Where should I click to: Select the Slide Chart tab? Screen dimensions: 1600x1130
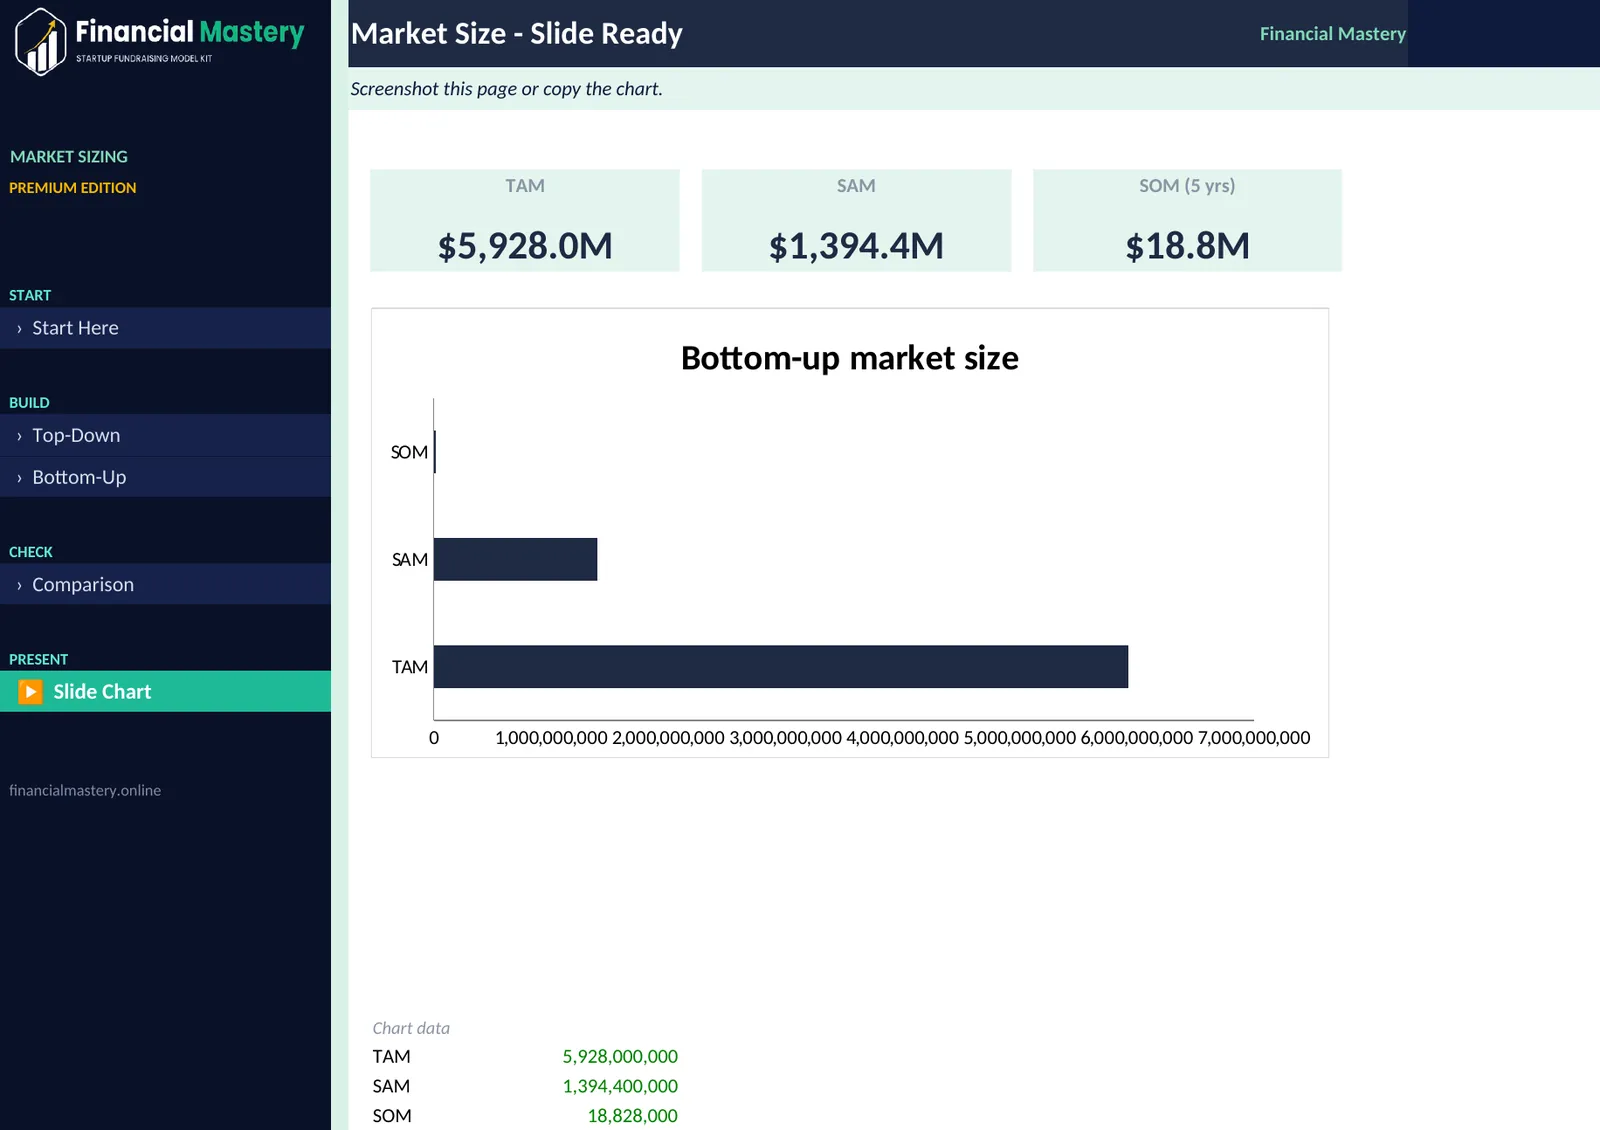(x=165, y=692)
